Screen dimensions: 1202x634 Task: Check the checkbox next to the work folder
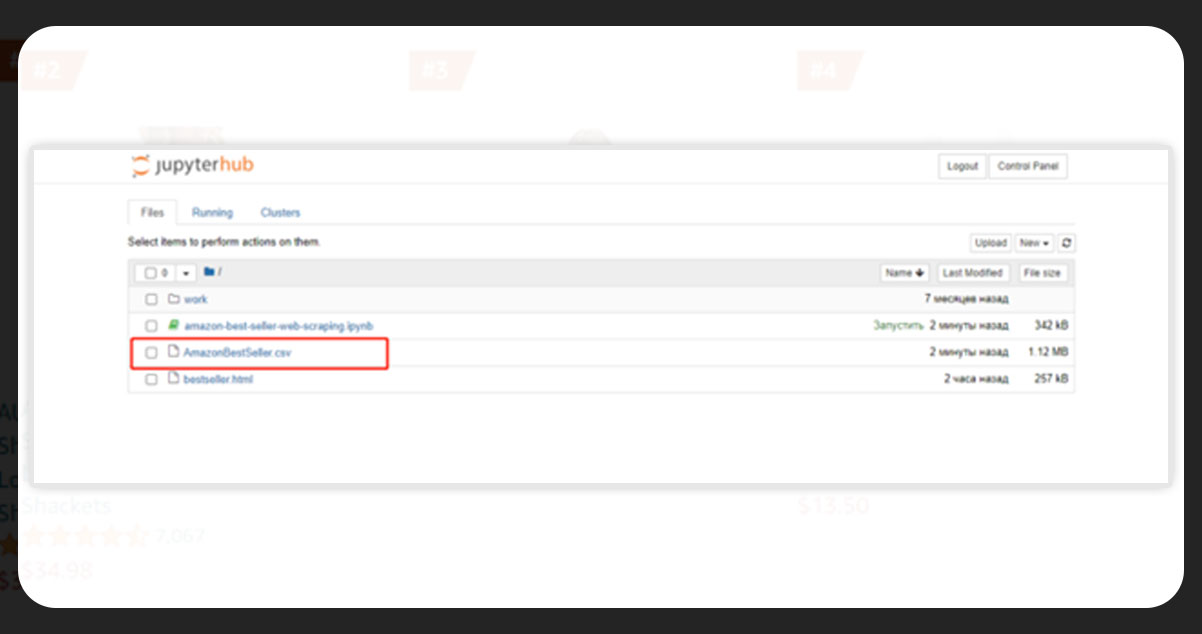tap(151, 299)
